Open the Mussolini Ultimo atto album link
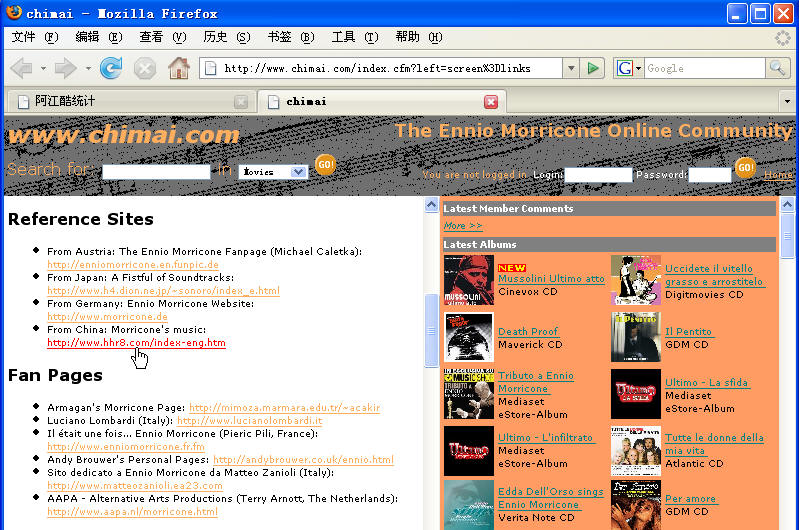 click(551, 279)
